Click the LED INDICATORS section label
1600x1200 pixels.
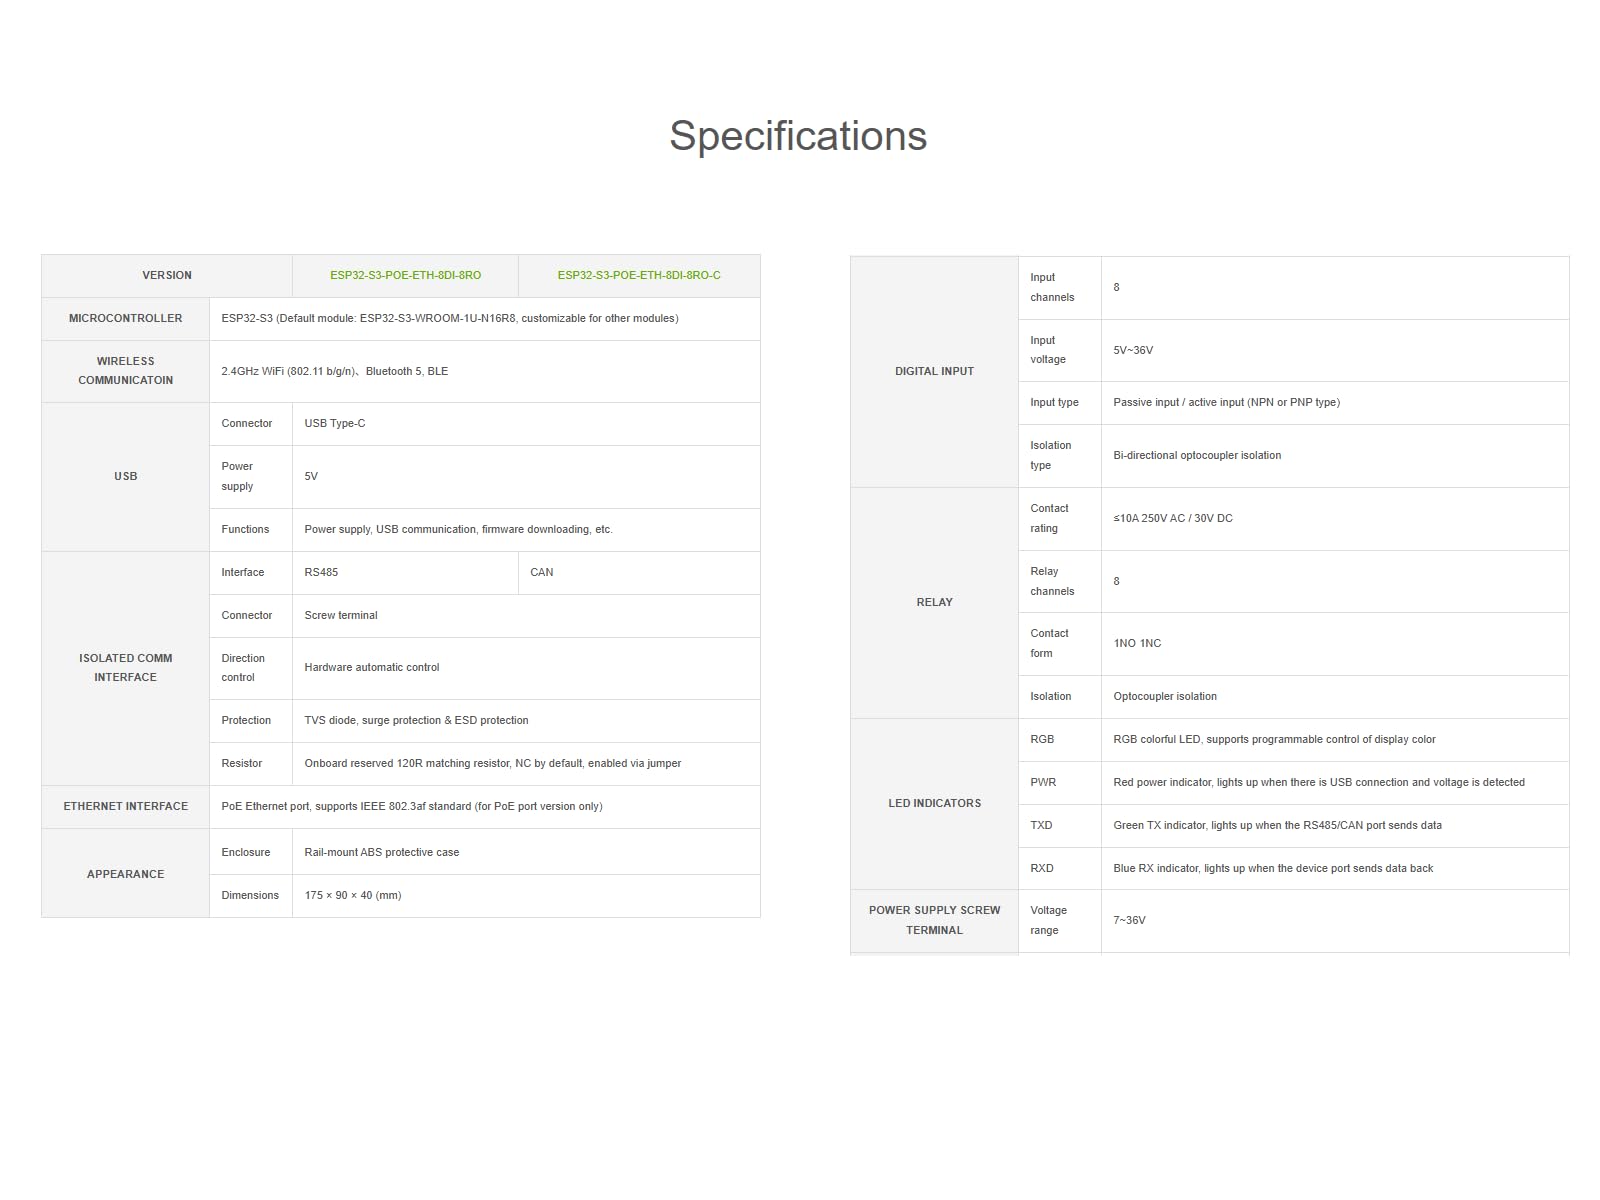pyautogui.click(x=934, y=803)
